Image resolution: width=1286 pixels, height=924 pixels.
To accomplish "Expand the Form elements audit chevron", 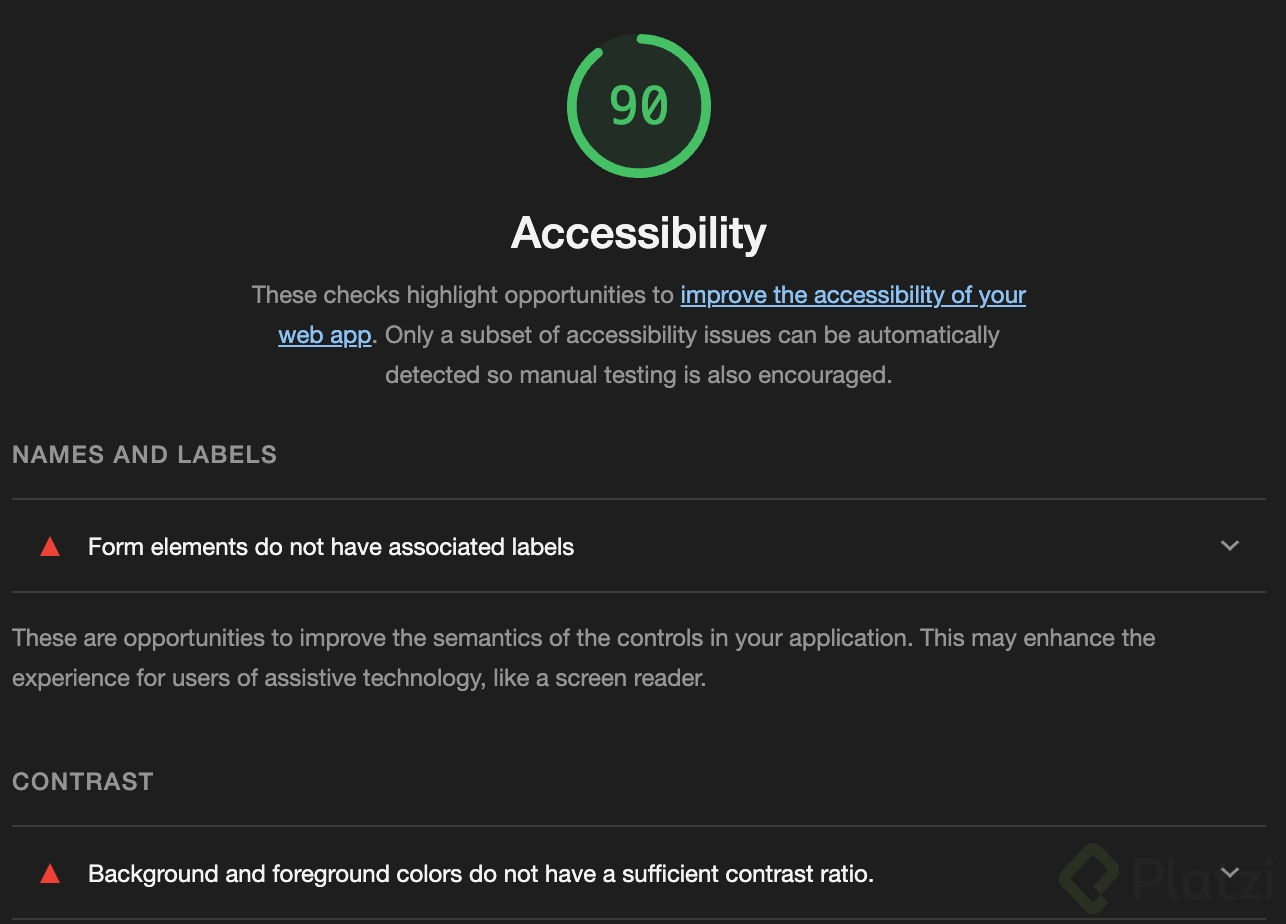I will (1230, 546).
